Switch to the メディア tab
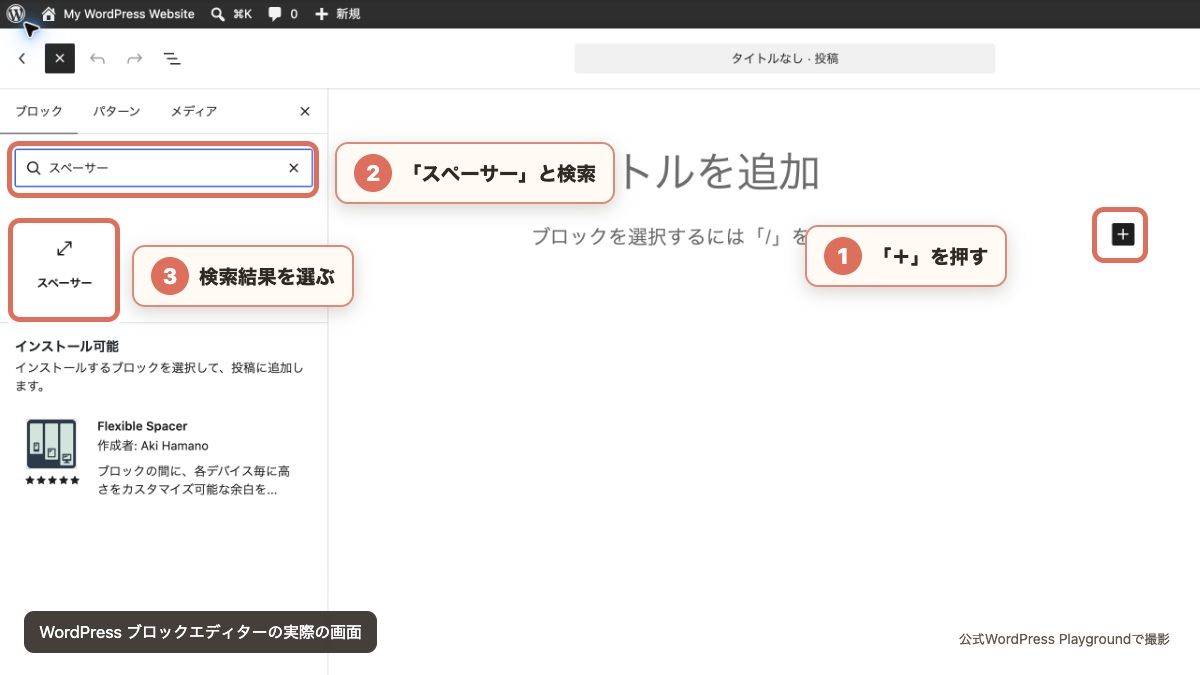The image size is (1200, 675). [194, 112]
